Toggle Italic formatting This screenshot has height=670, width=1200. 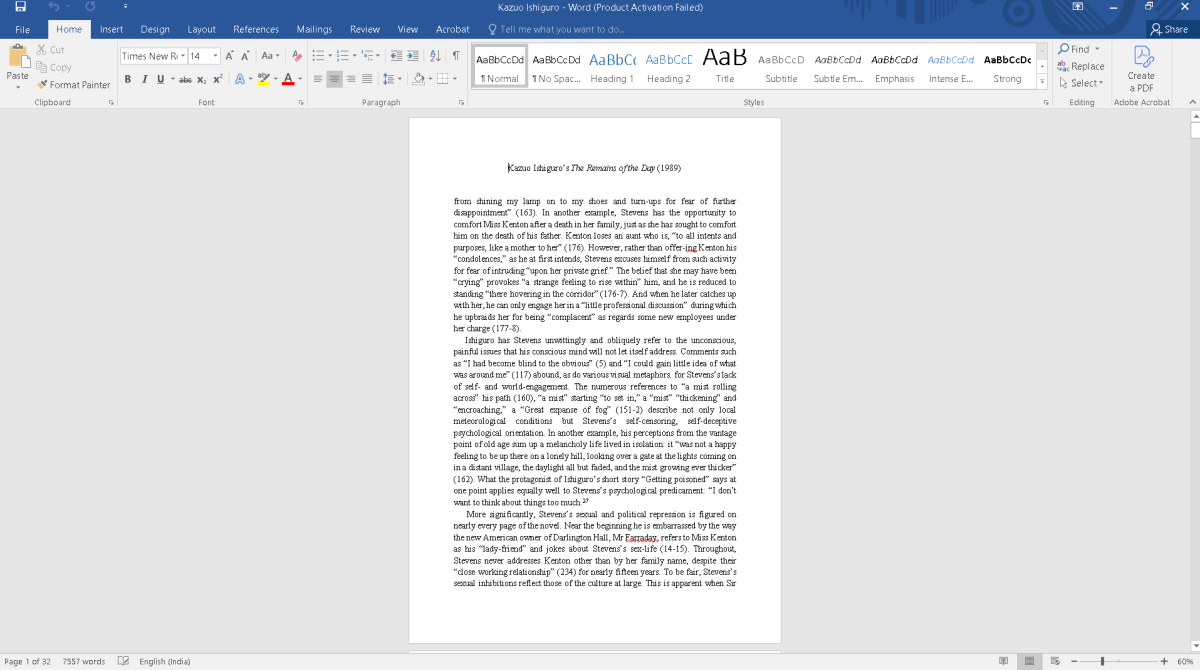pyautogui.click(x=144, y=79)
